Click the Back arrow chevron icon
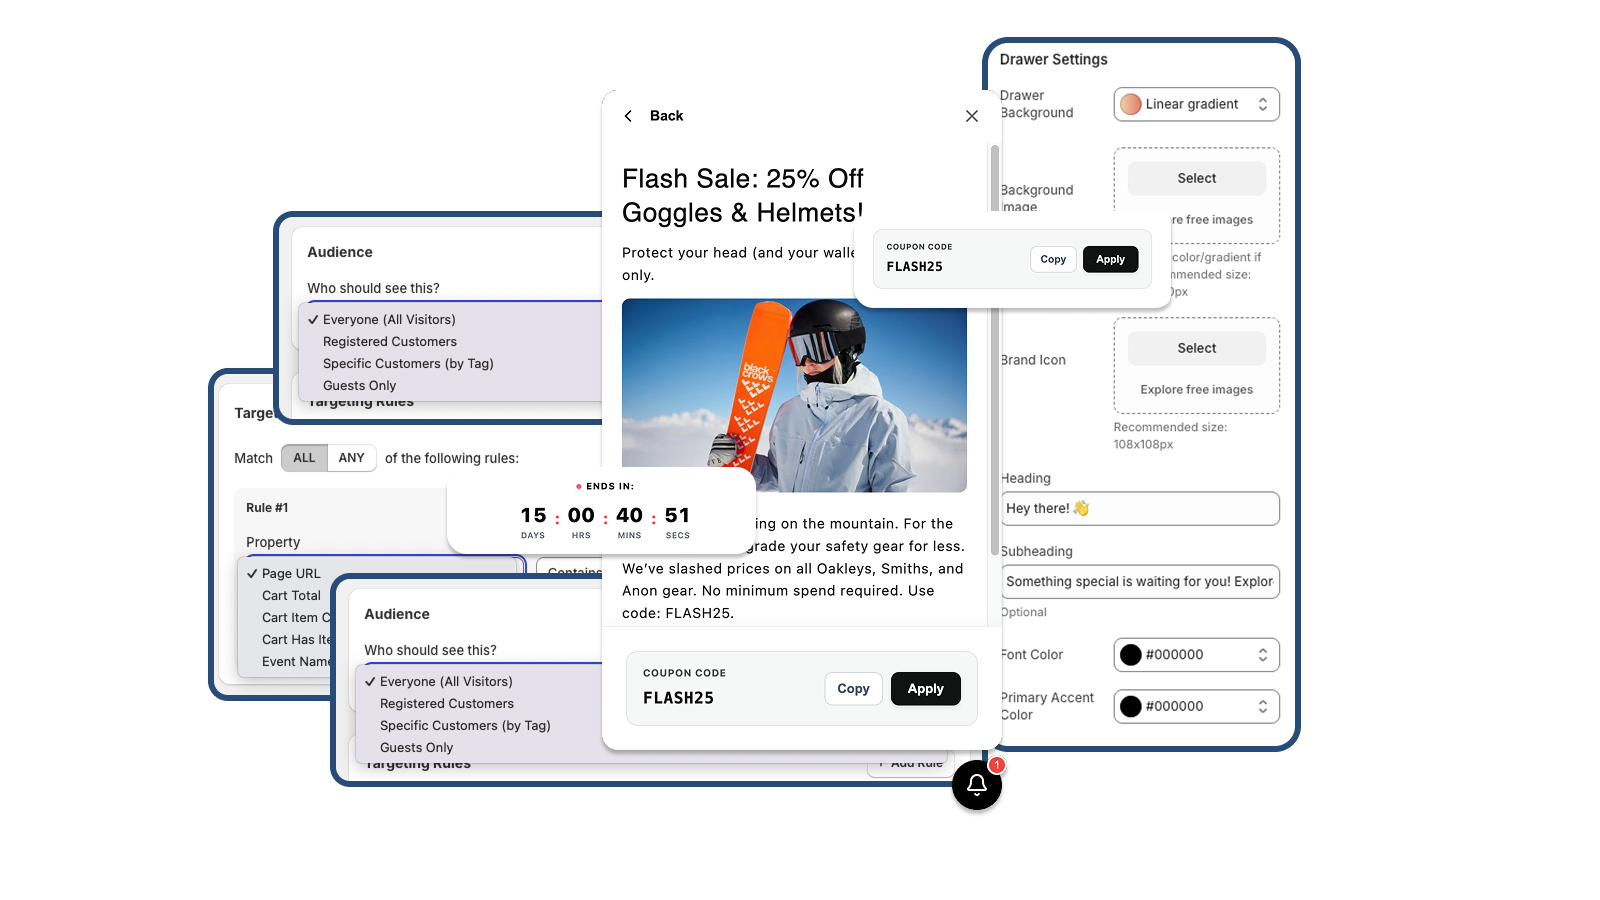The image size is (1600, 900). (628, 116)
